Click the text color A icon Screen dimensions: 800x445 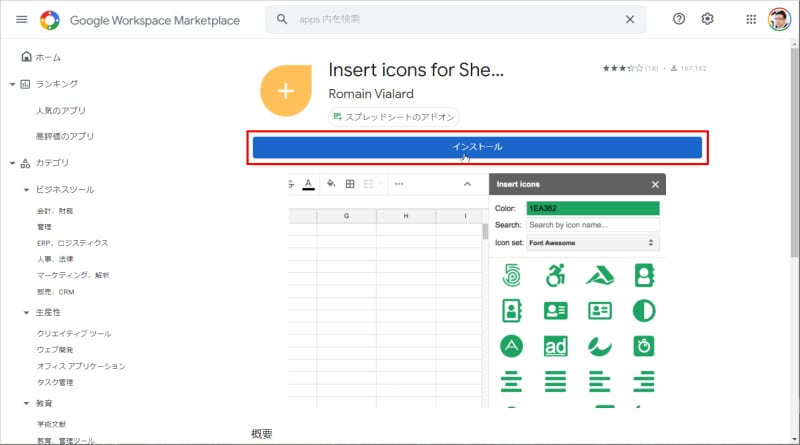click(308, 184)
